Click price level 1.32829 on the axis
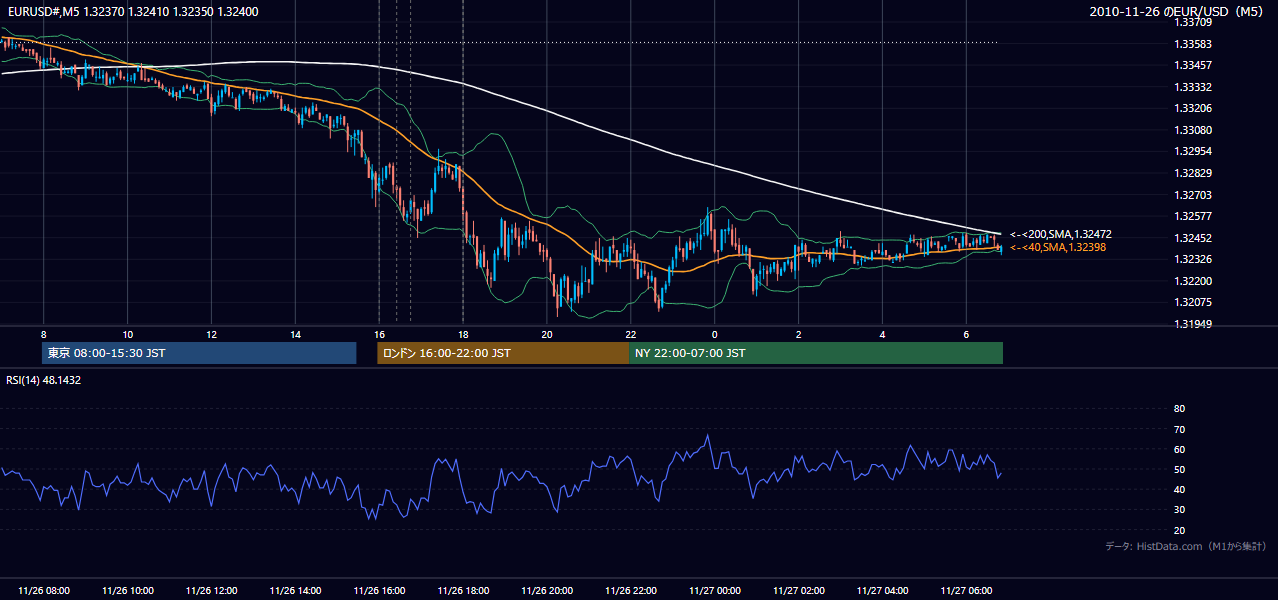 (x=1193, y=173)
